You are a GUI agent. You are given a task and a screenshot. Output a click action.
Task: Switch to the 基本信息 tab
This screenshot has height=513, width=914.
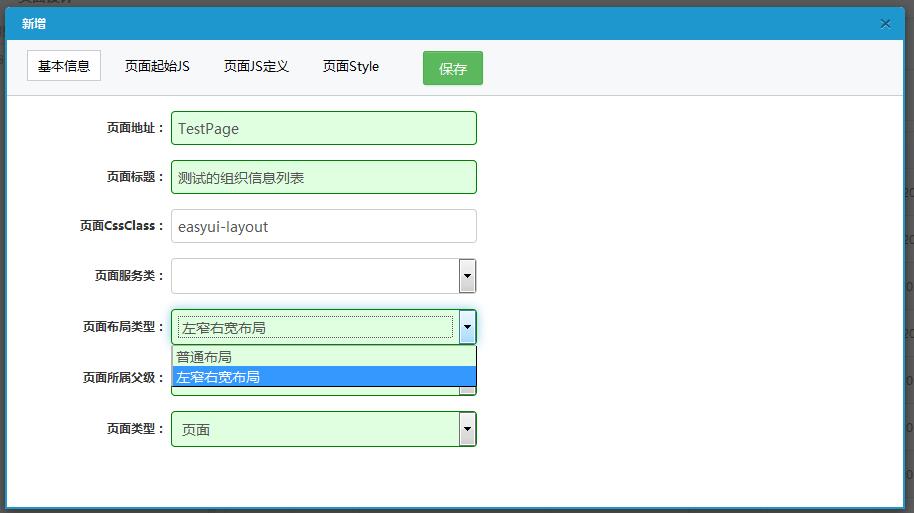click(x=64, y=66)
